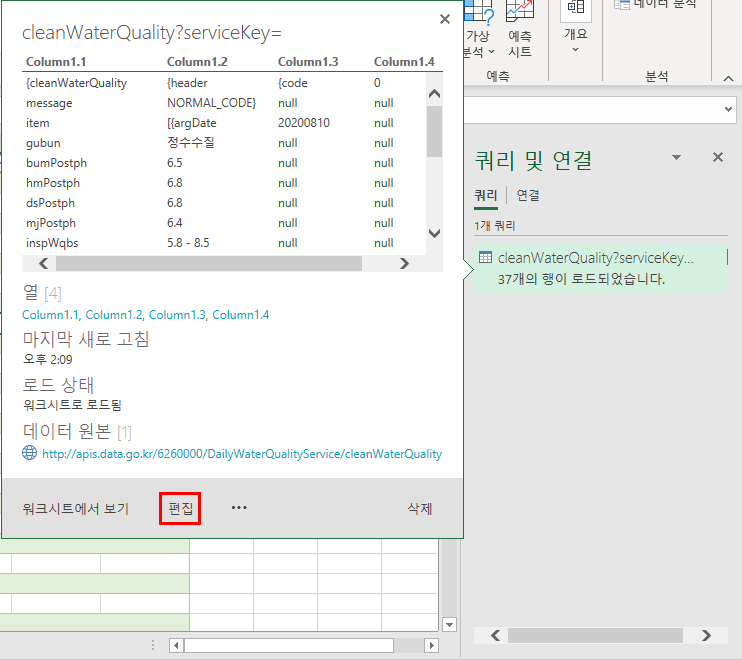Screen dimensions: 742x660
Task: Click the Column1.2 header in preview
Action: [197, 62]
